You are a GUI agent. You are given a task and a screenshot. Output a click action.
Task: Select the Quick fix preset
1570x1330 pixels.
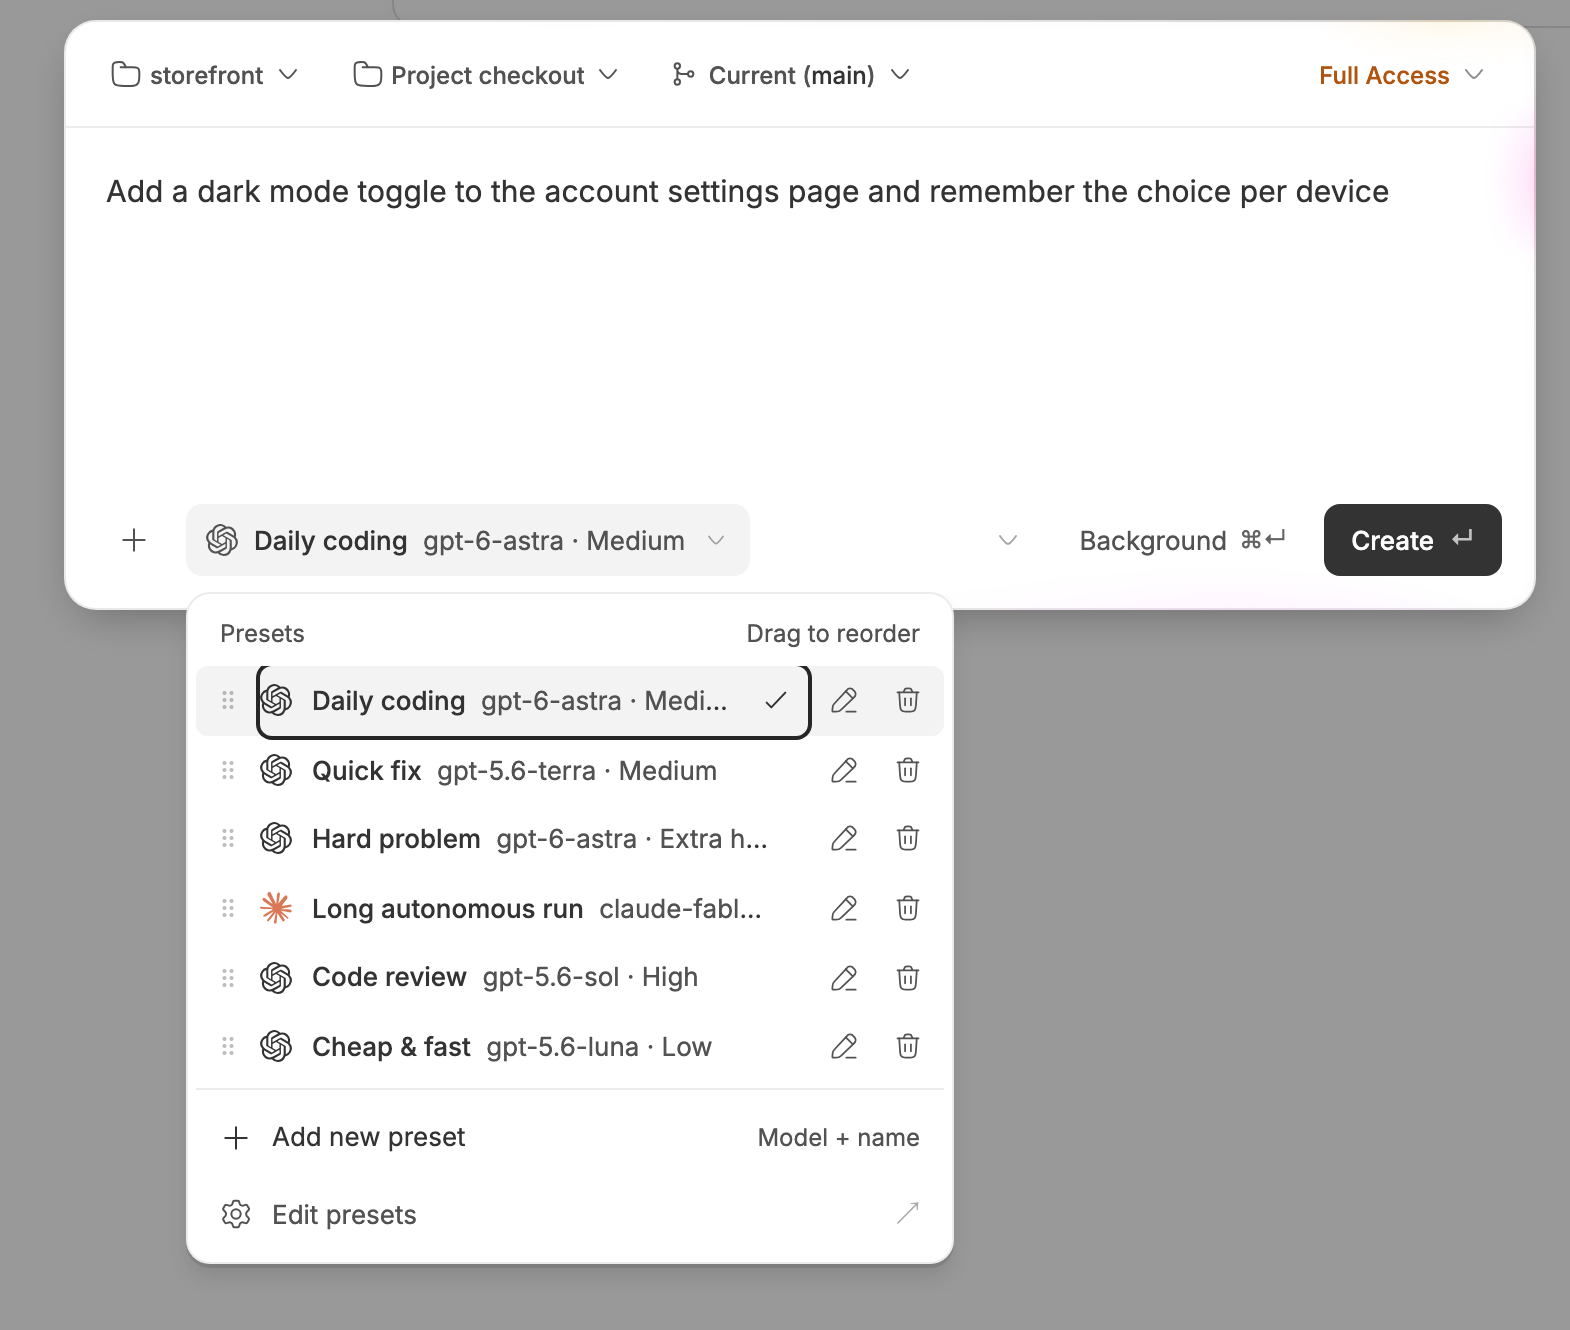(534, 771)
